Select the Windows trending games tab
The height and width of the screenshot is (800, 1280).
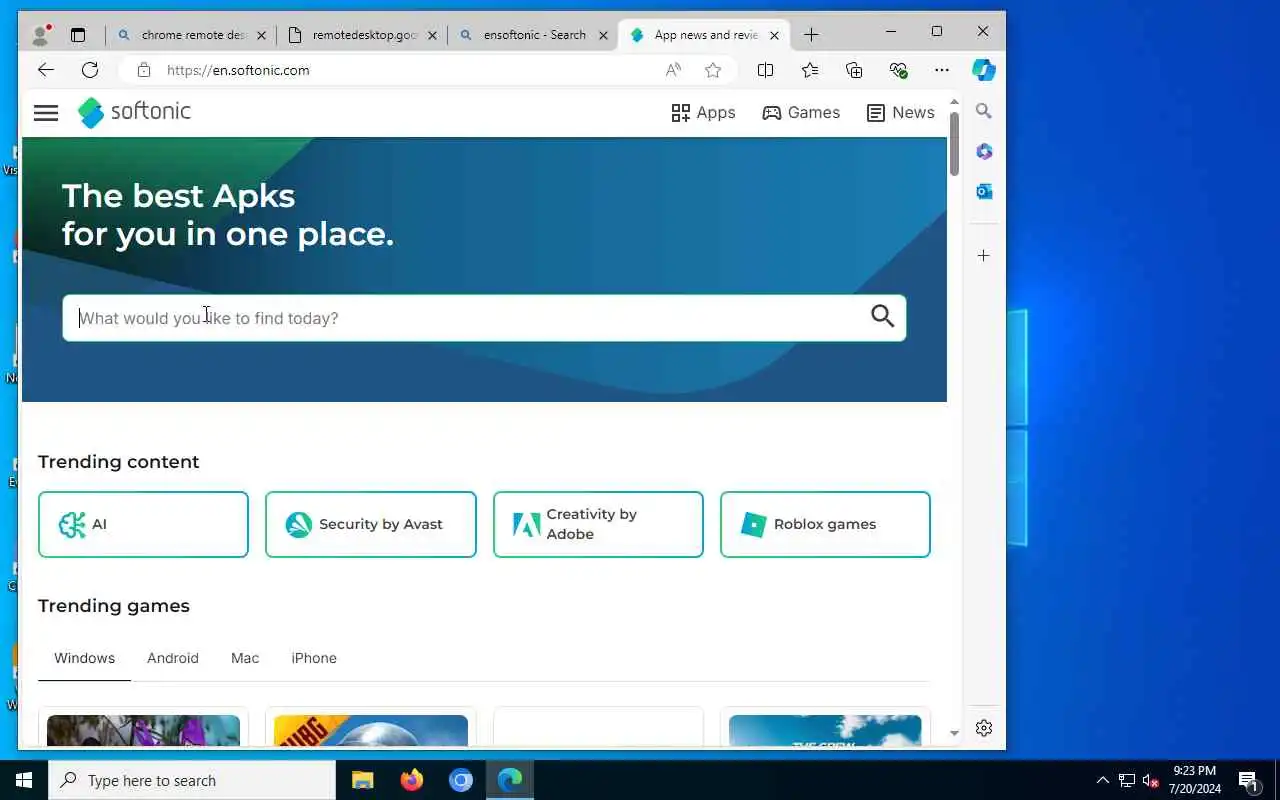pyautogui.click(x=84, y=658)
